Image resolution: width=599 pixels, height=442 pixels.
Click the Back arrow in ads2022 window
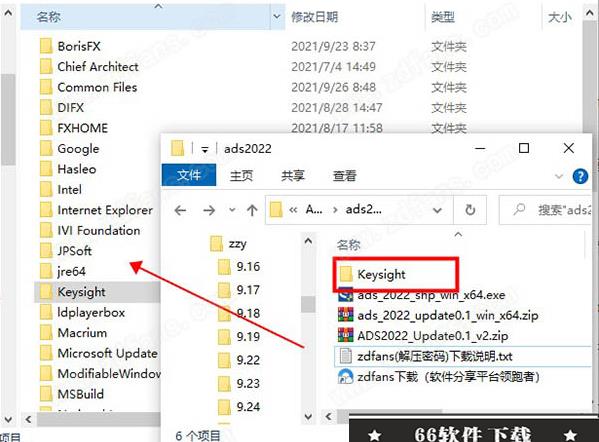tap(180, 210)
